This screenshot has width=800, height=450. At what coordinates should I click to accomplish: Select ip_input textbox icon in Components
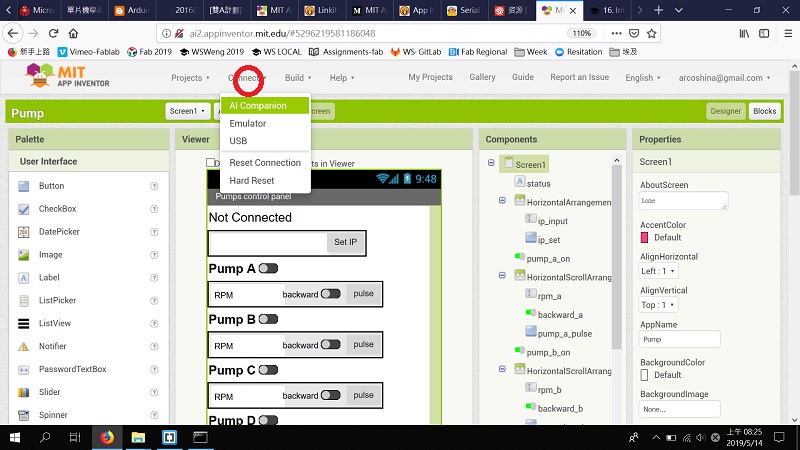[x=531, y=219]
